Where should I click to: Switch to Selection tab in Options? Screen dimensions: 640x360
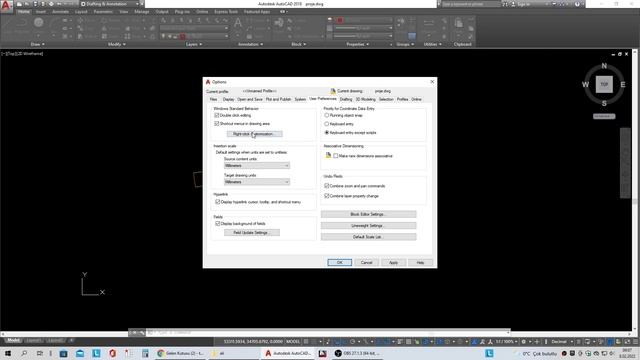[386, 99]
